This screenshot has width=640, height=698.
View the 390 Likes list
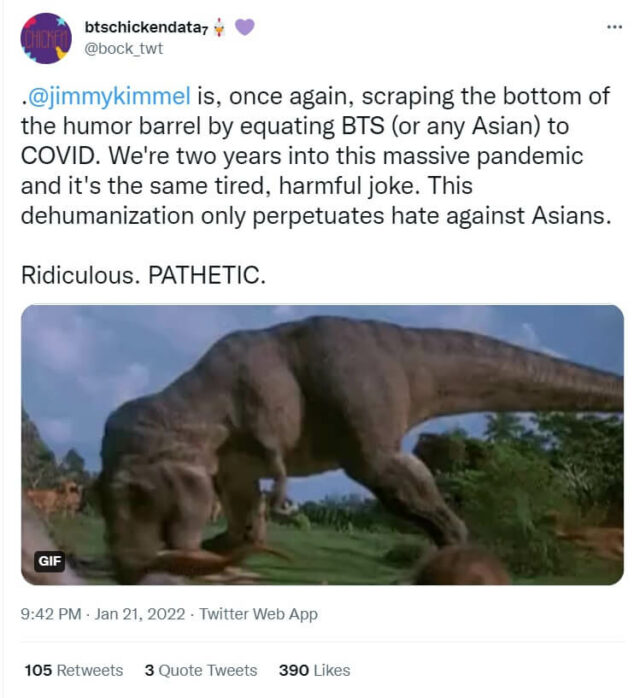[x=314, y=670]
